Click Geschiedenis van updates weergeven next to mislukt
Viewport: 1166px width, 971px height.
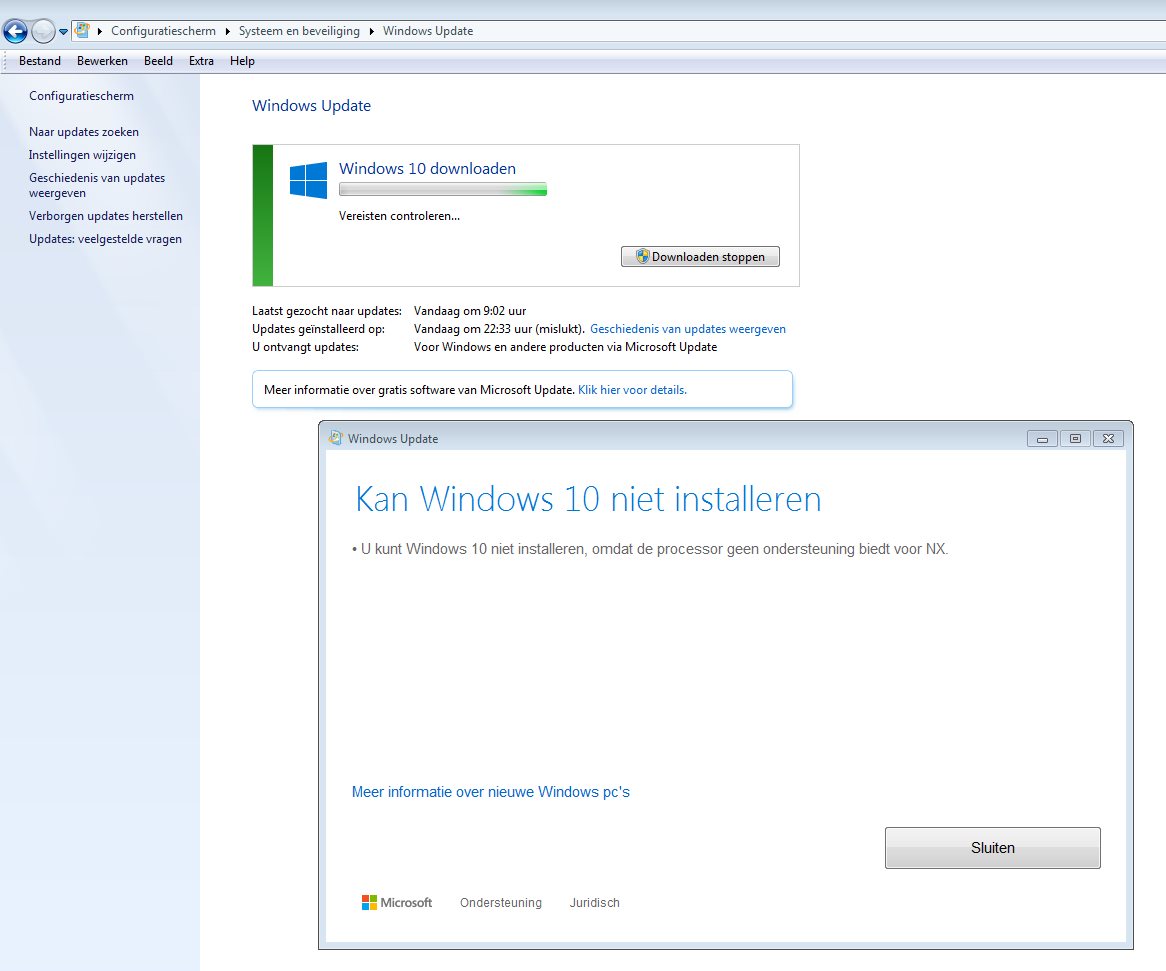(x=687, y=329)
